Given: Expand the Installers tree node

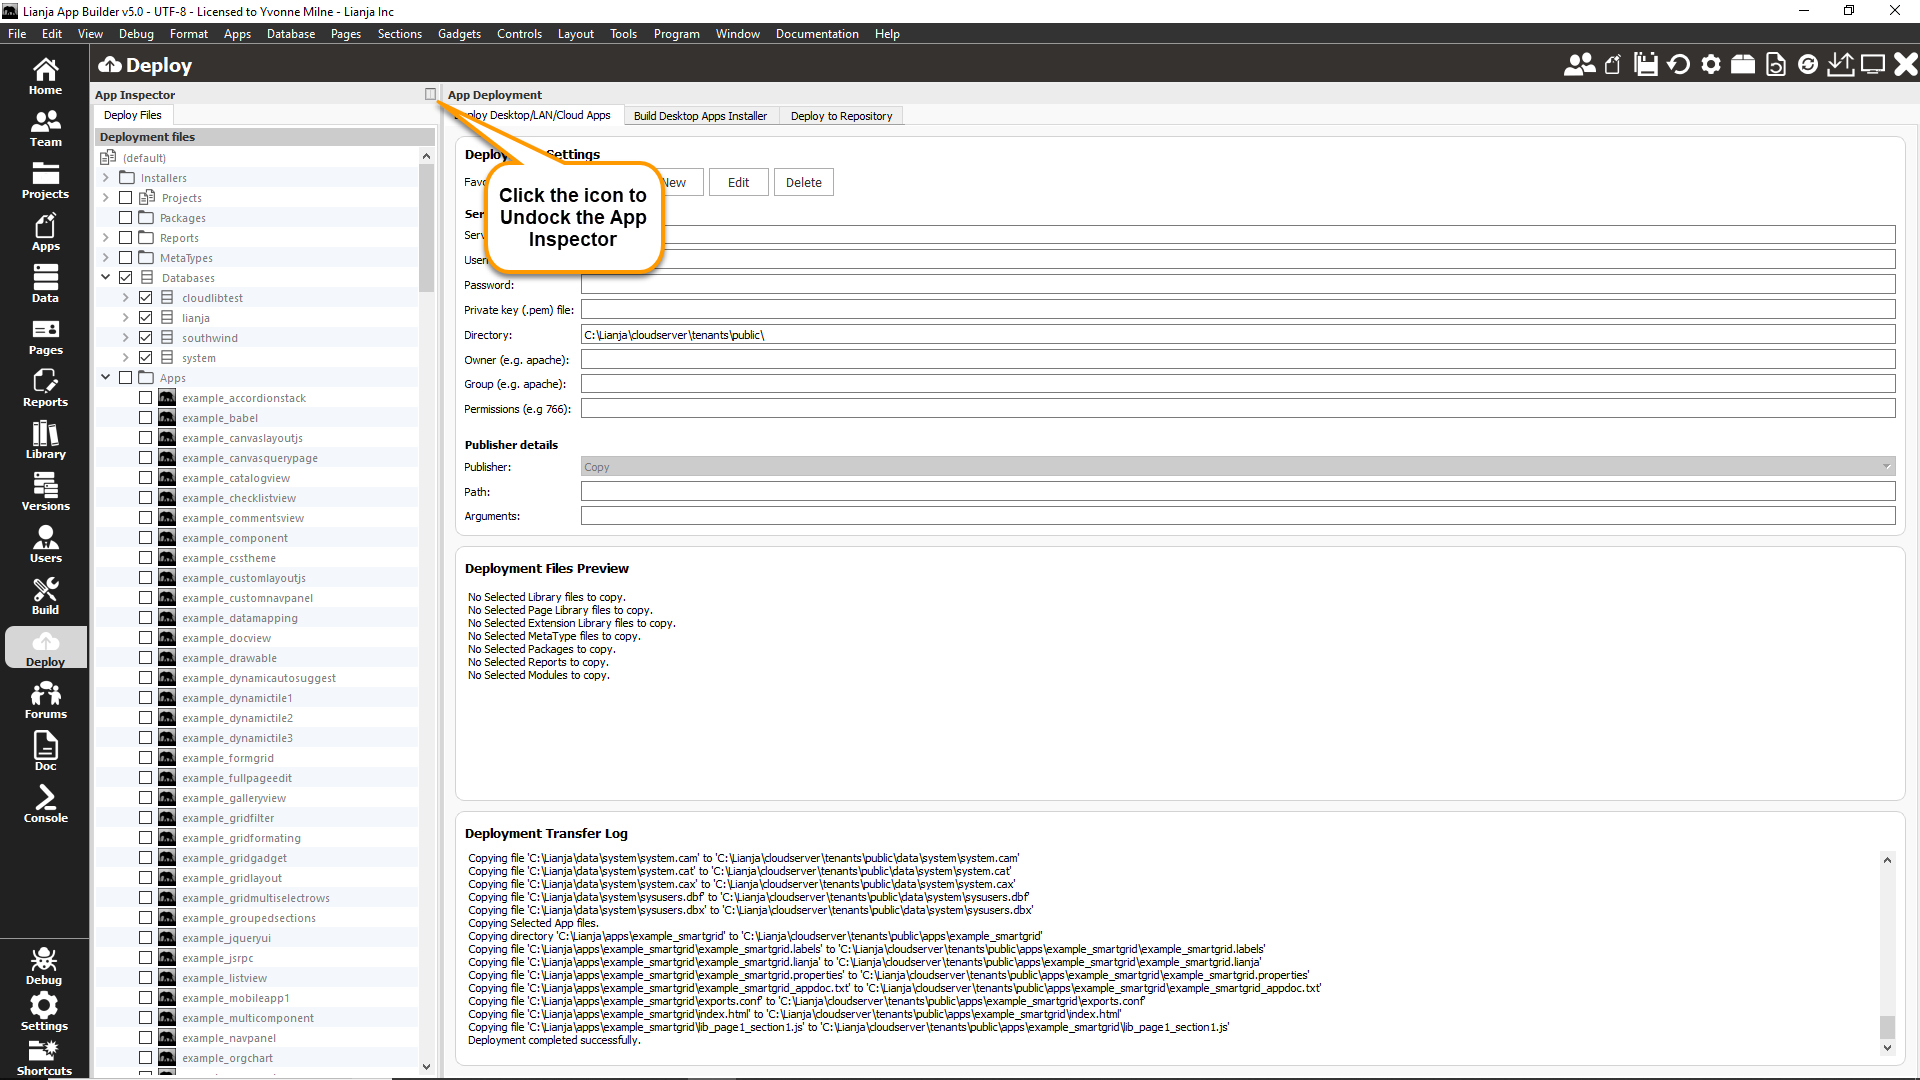Looking at the screenshot, I should click(106, 178).
